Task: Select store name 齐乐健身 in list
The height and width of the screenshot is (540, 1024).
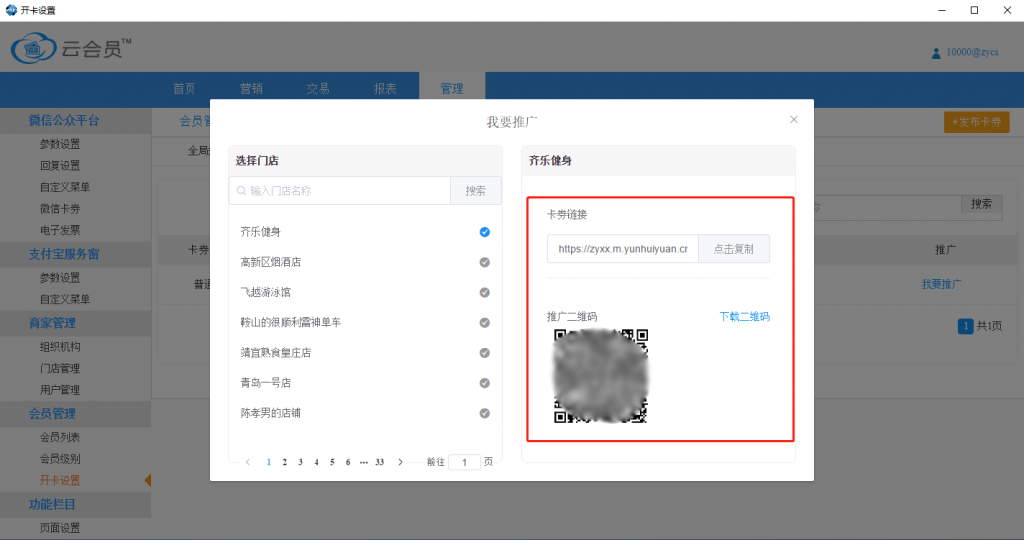Action: (261, 232)
